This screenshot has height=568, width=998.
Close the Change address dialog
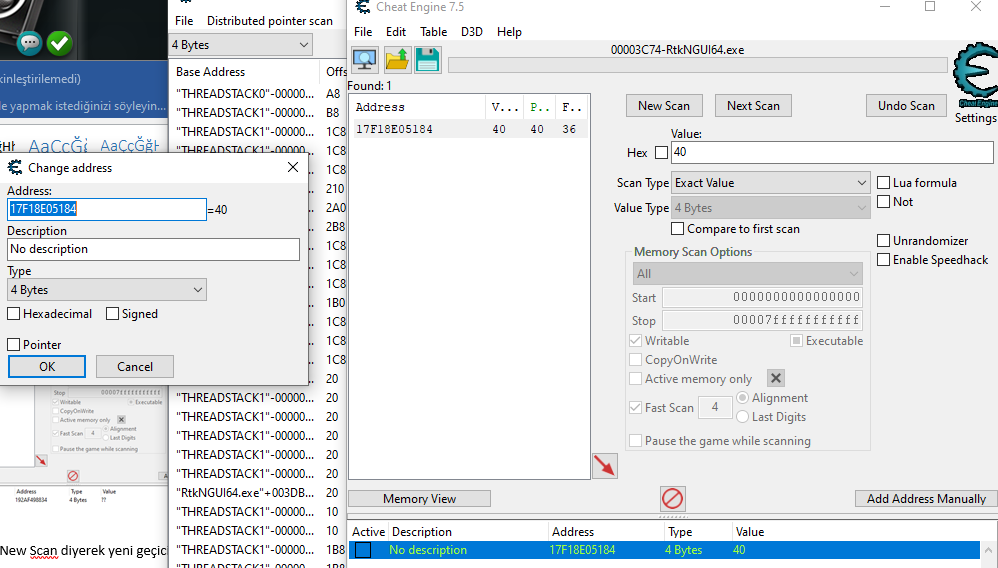(293, 167)
